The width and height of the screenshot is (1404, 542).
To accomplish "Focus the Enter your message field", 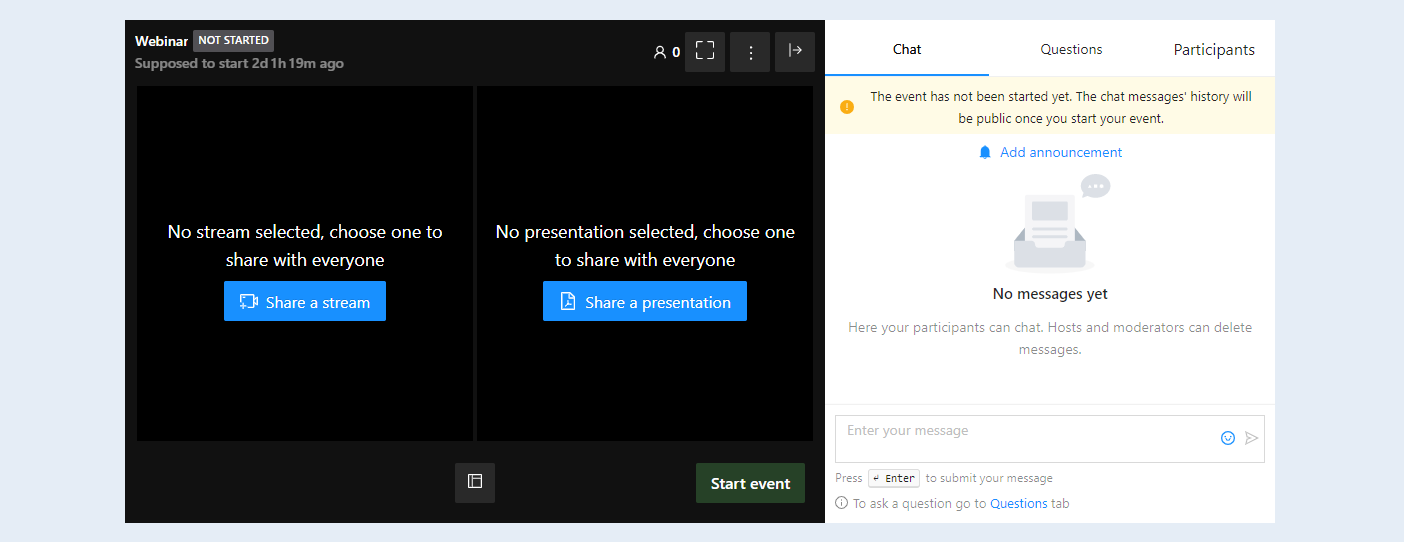I will click(1050, 439).
